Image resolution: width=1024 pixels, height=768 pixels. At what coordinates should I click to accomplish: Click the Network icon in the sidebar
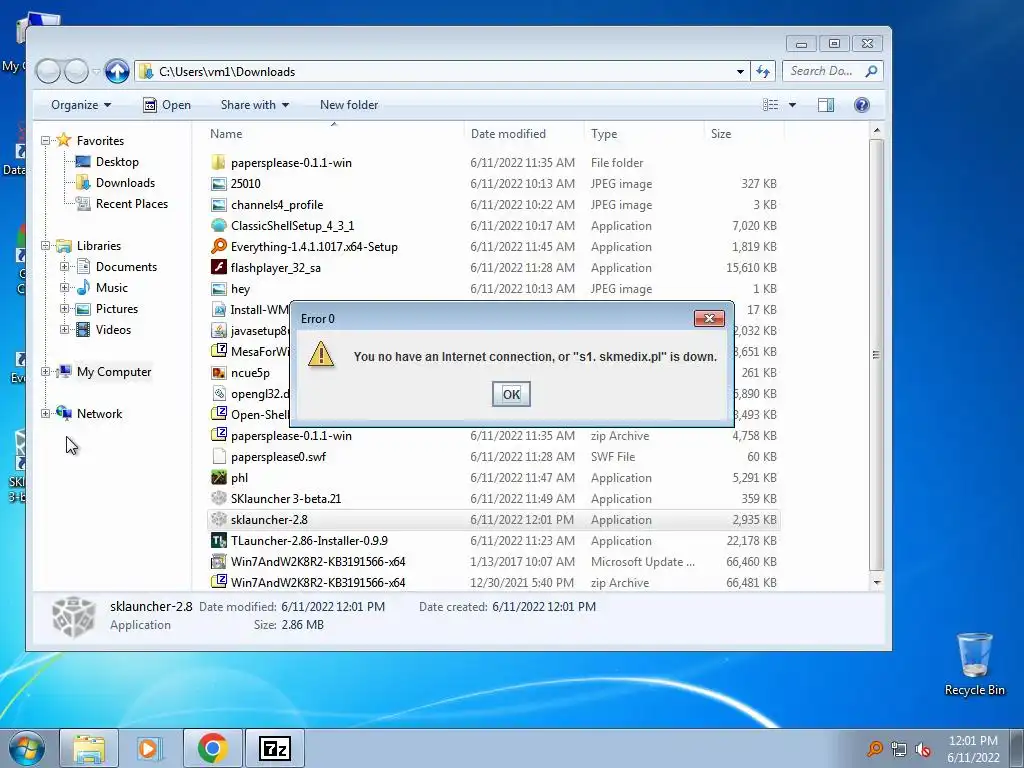coord(63,413)
